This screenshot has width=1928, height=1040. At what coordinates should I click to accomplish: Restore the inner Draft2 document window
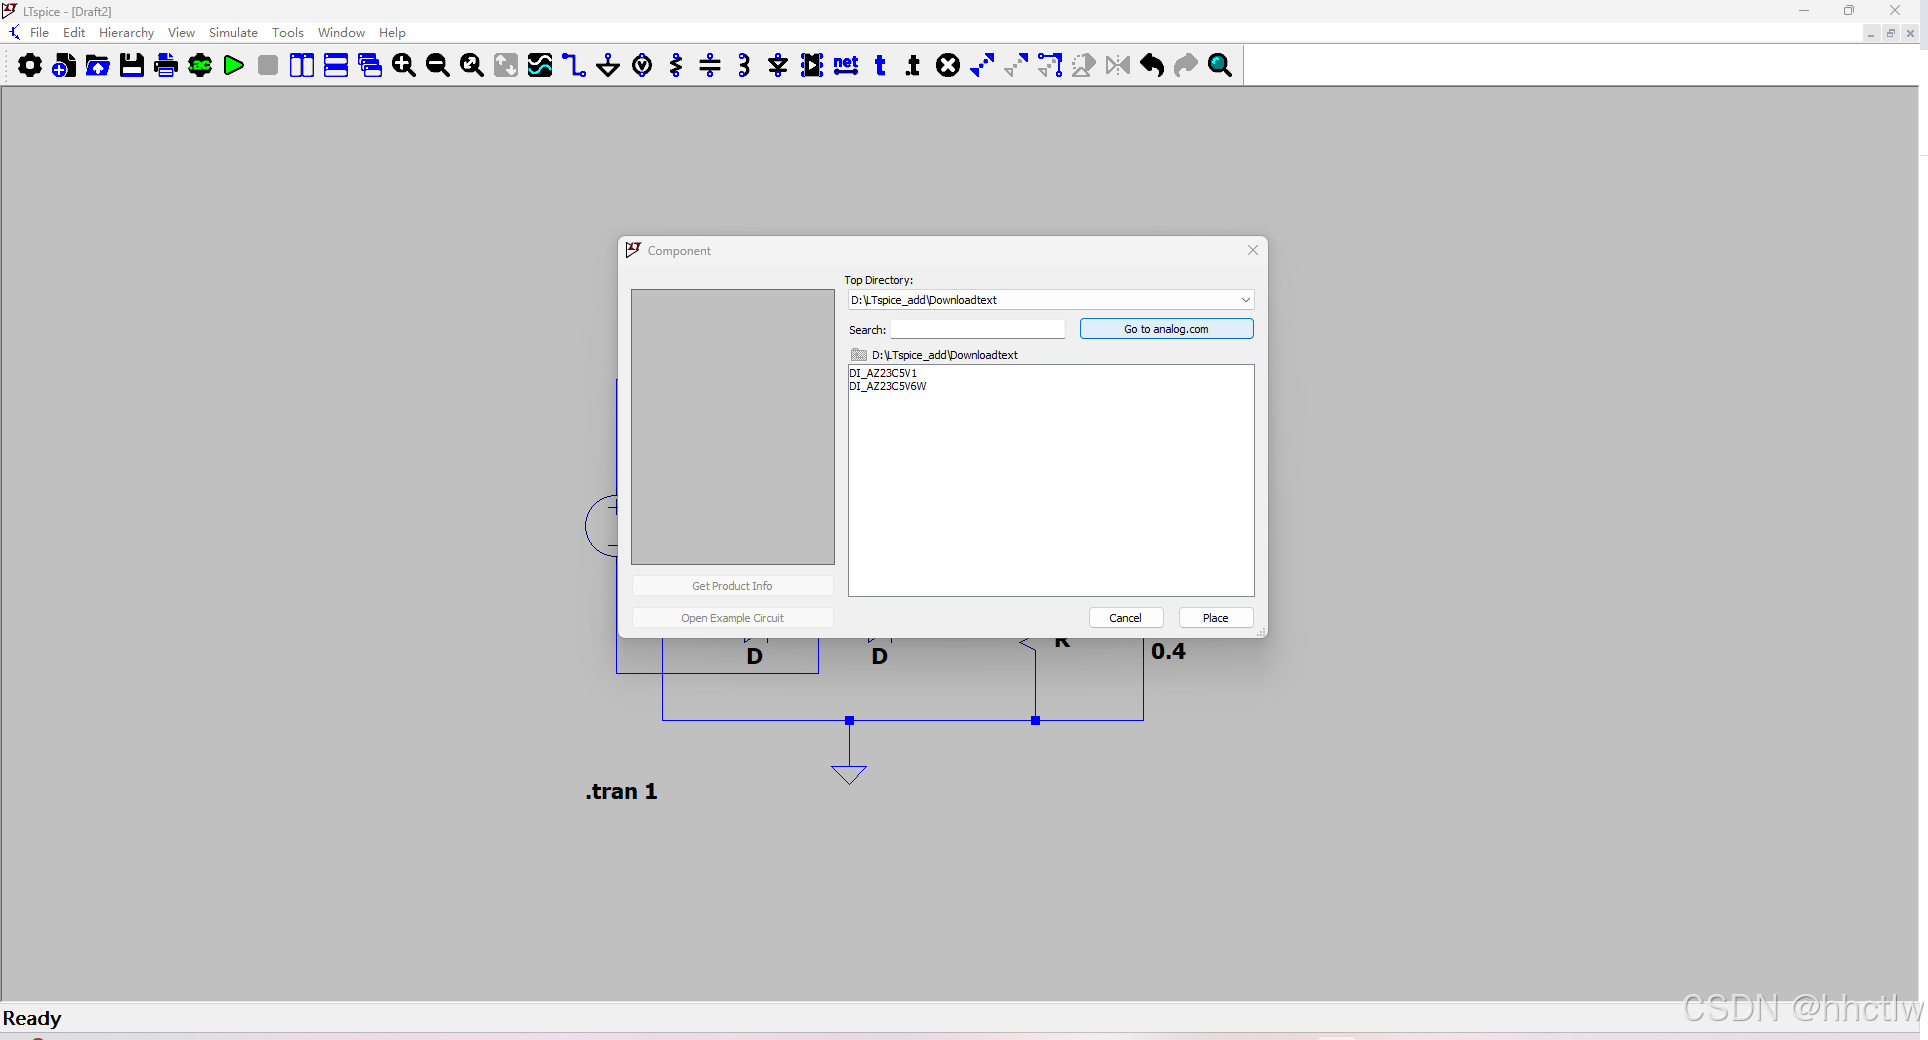click(1891, 33)
